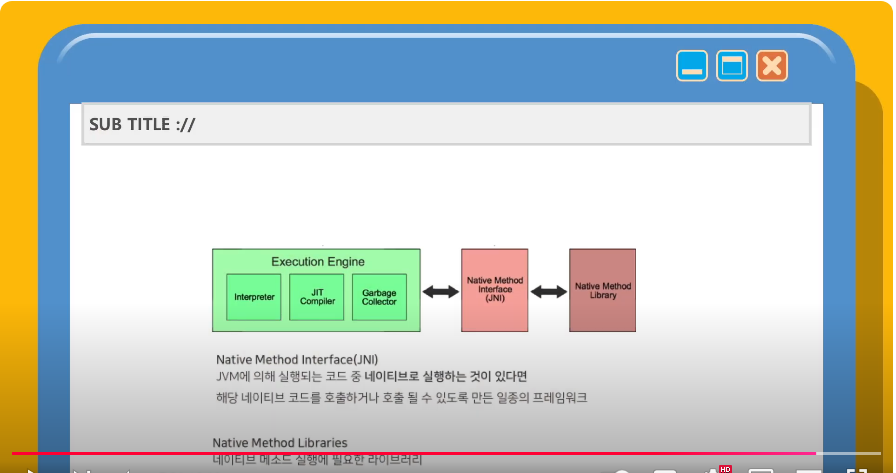Select the "JIT Compiler" box
The image size is (896, 473).
(x=317, y=297)
